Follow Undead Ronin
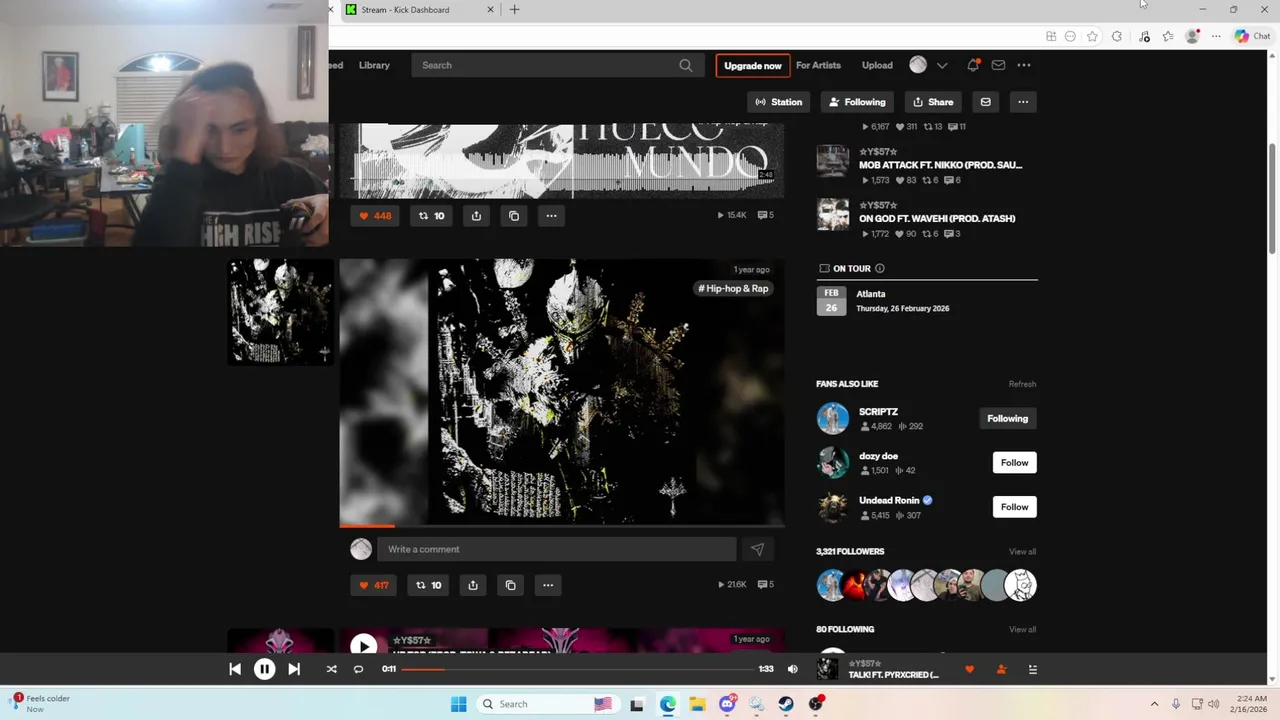The width and height of the screenshot is (1280, 720). click(x=1014, y=507)
